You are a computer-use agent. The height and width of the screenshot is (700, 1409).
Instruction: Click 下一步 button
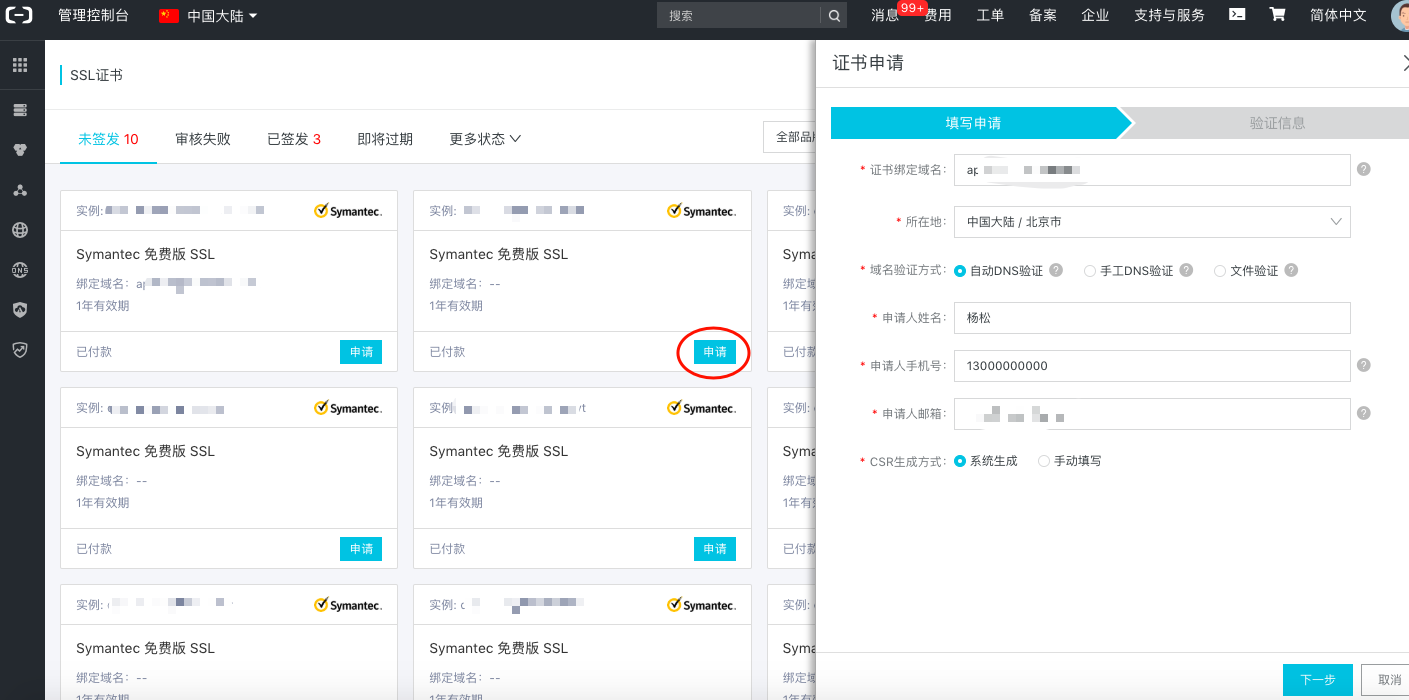click(1318, 680)
